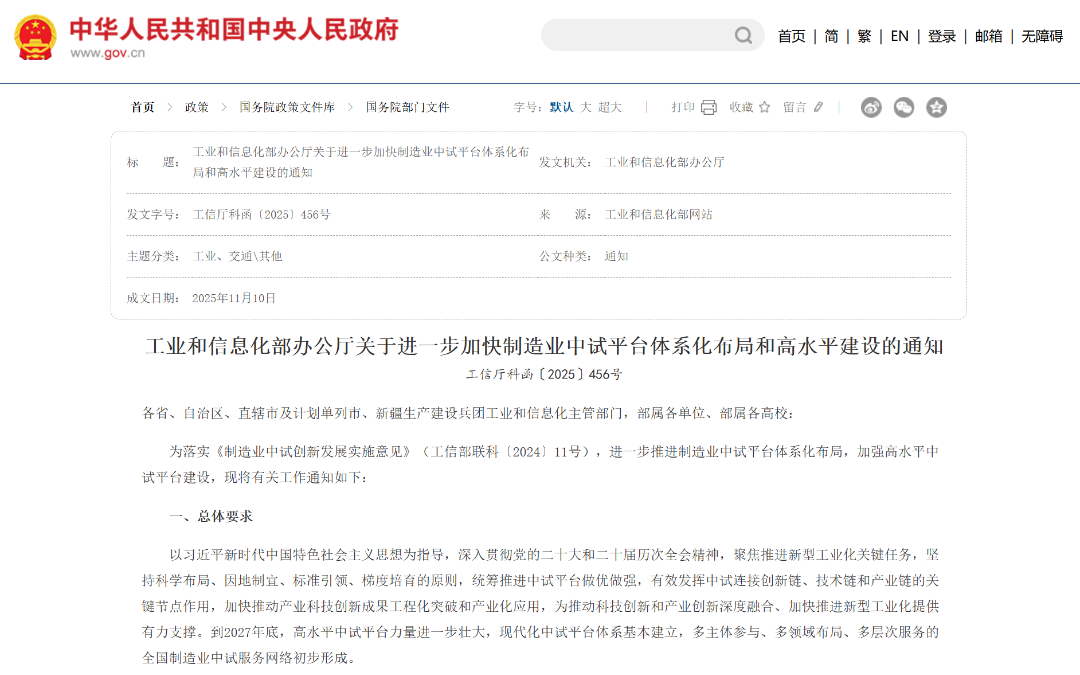
Task: Click the search magnifier icon
Action: 743,35
